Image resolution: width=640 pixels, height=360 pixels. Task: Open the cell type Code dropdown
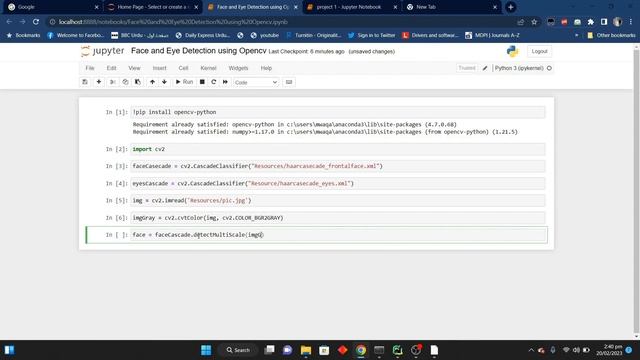pyautogui.click(x=256, y=82)
